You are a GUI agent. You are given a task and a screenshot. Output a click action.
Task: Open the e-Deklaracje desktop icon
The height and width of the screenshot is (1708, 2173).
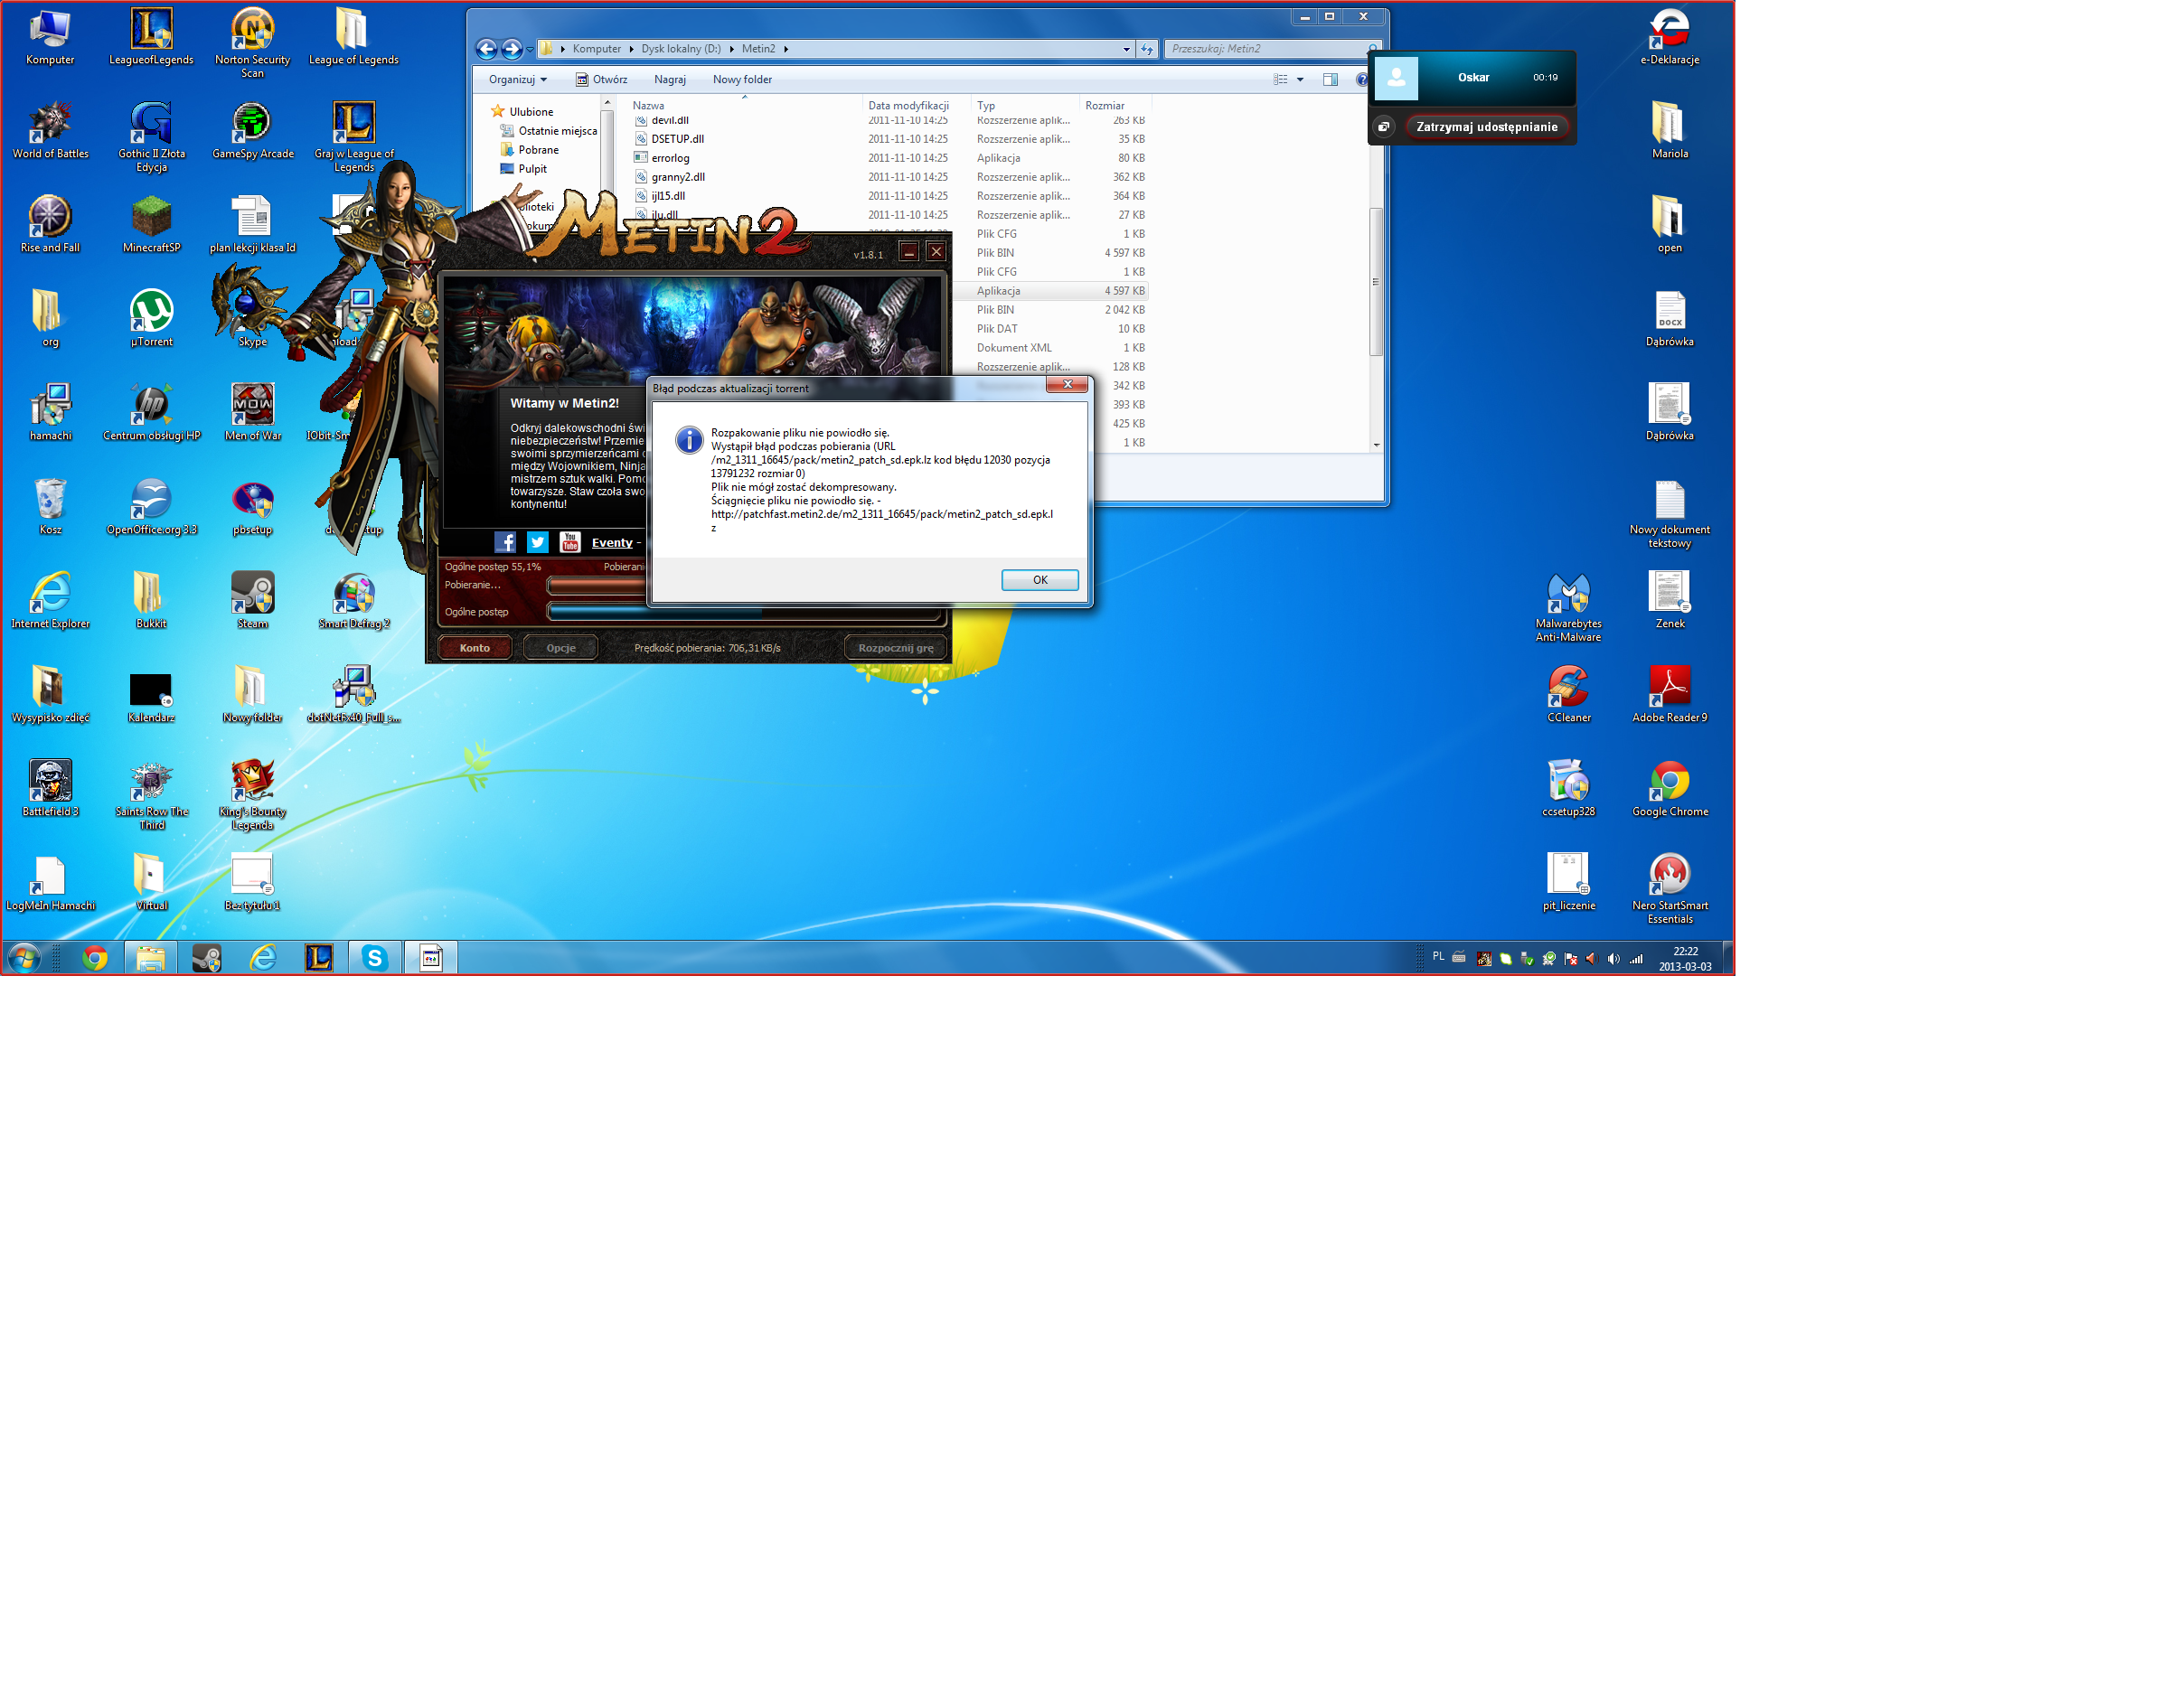click(1669, 38)
